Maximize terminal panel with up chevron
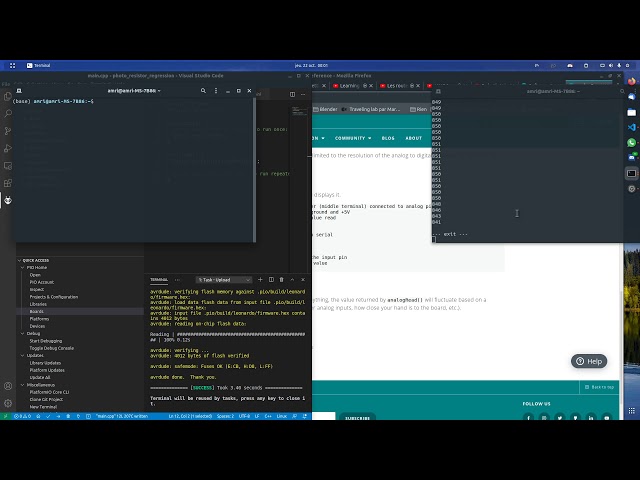Image resolution: width=640 pixels, height=480 pixels. [x=292, y=280]
